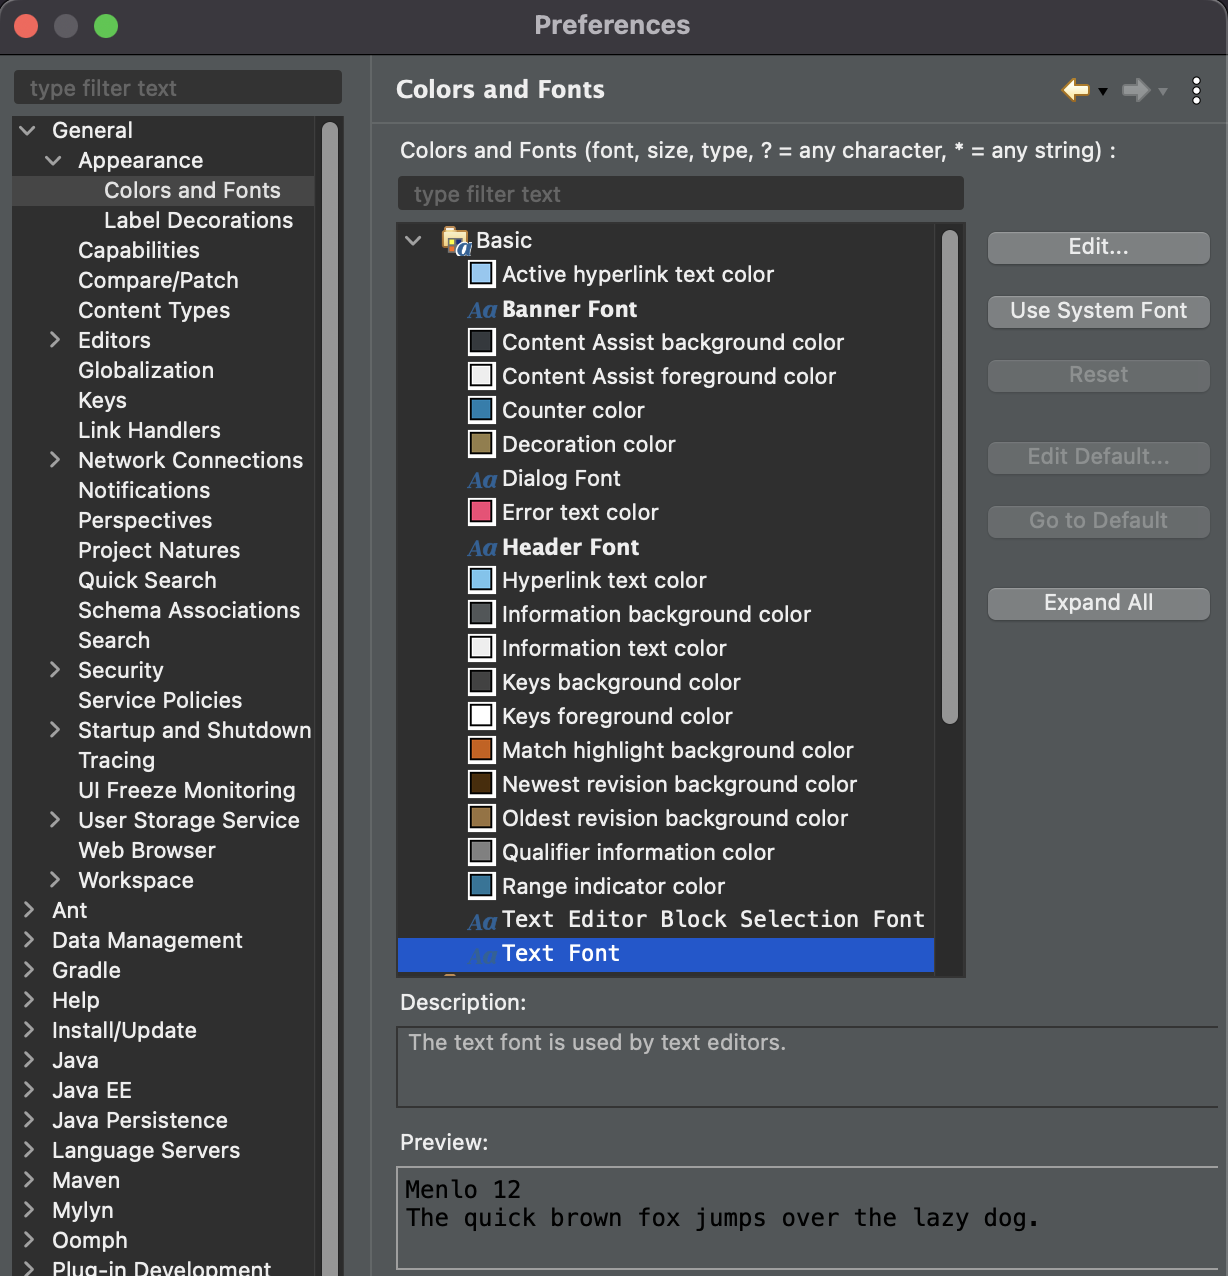
Task: Select Hyperlink text color row
Action: [x=604, y=580]
